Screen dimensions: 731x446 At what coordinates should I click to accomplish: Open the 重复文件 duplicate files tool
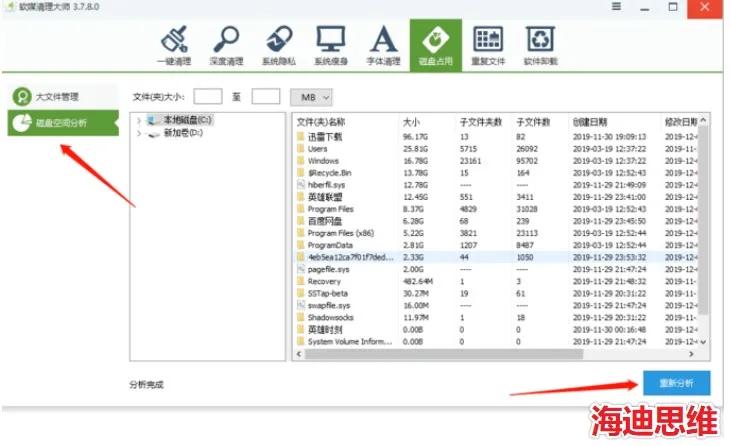(488, 45)
